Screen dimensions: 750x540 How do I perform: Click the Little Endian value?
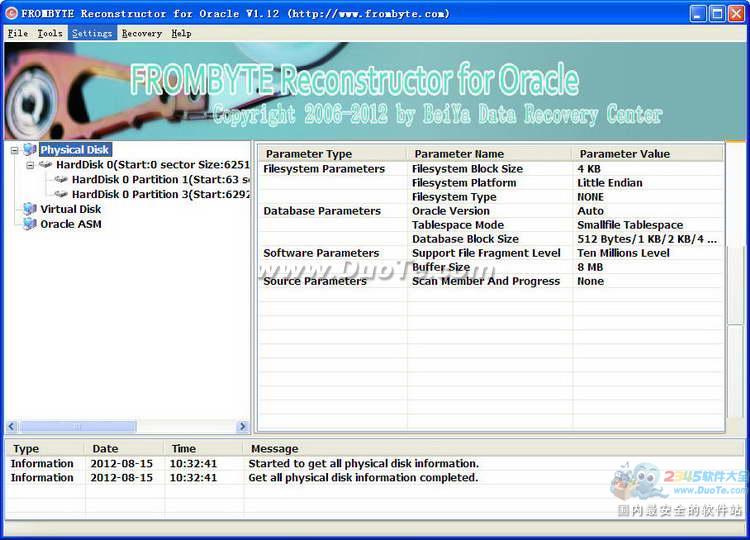[610, 183]
